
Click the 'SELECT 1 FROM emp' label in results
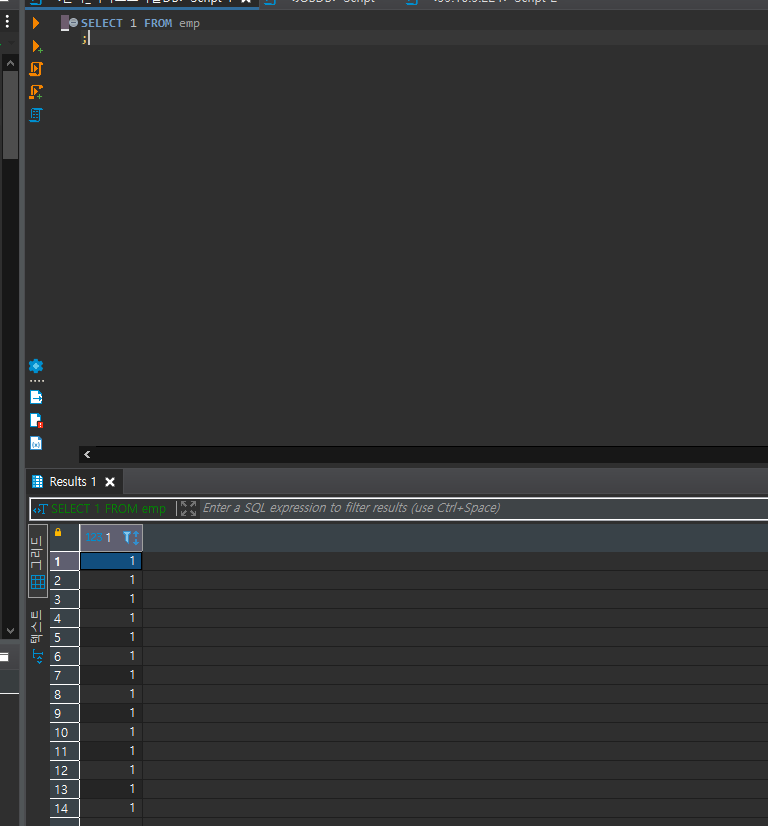(x=109, y=509)
